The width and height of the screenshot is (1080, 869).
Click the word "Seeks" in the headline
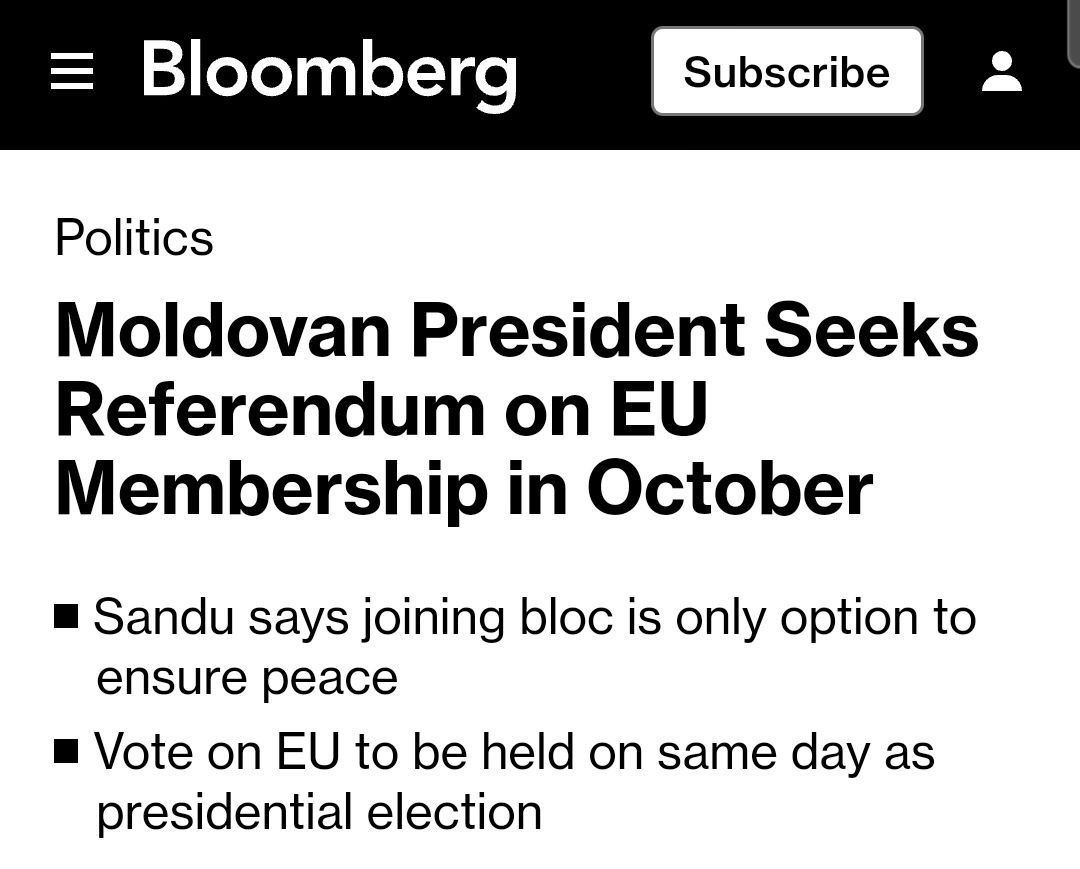pyautogui.click(x=871, y=330)
